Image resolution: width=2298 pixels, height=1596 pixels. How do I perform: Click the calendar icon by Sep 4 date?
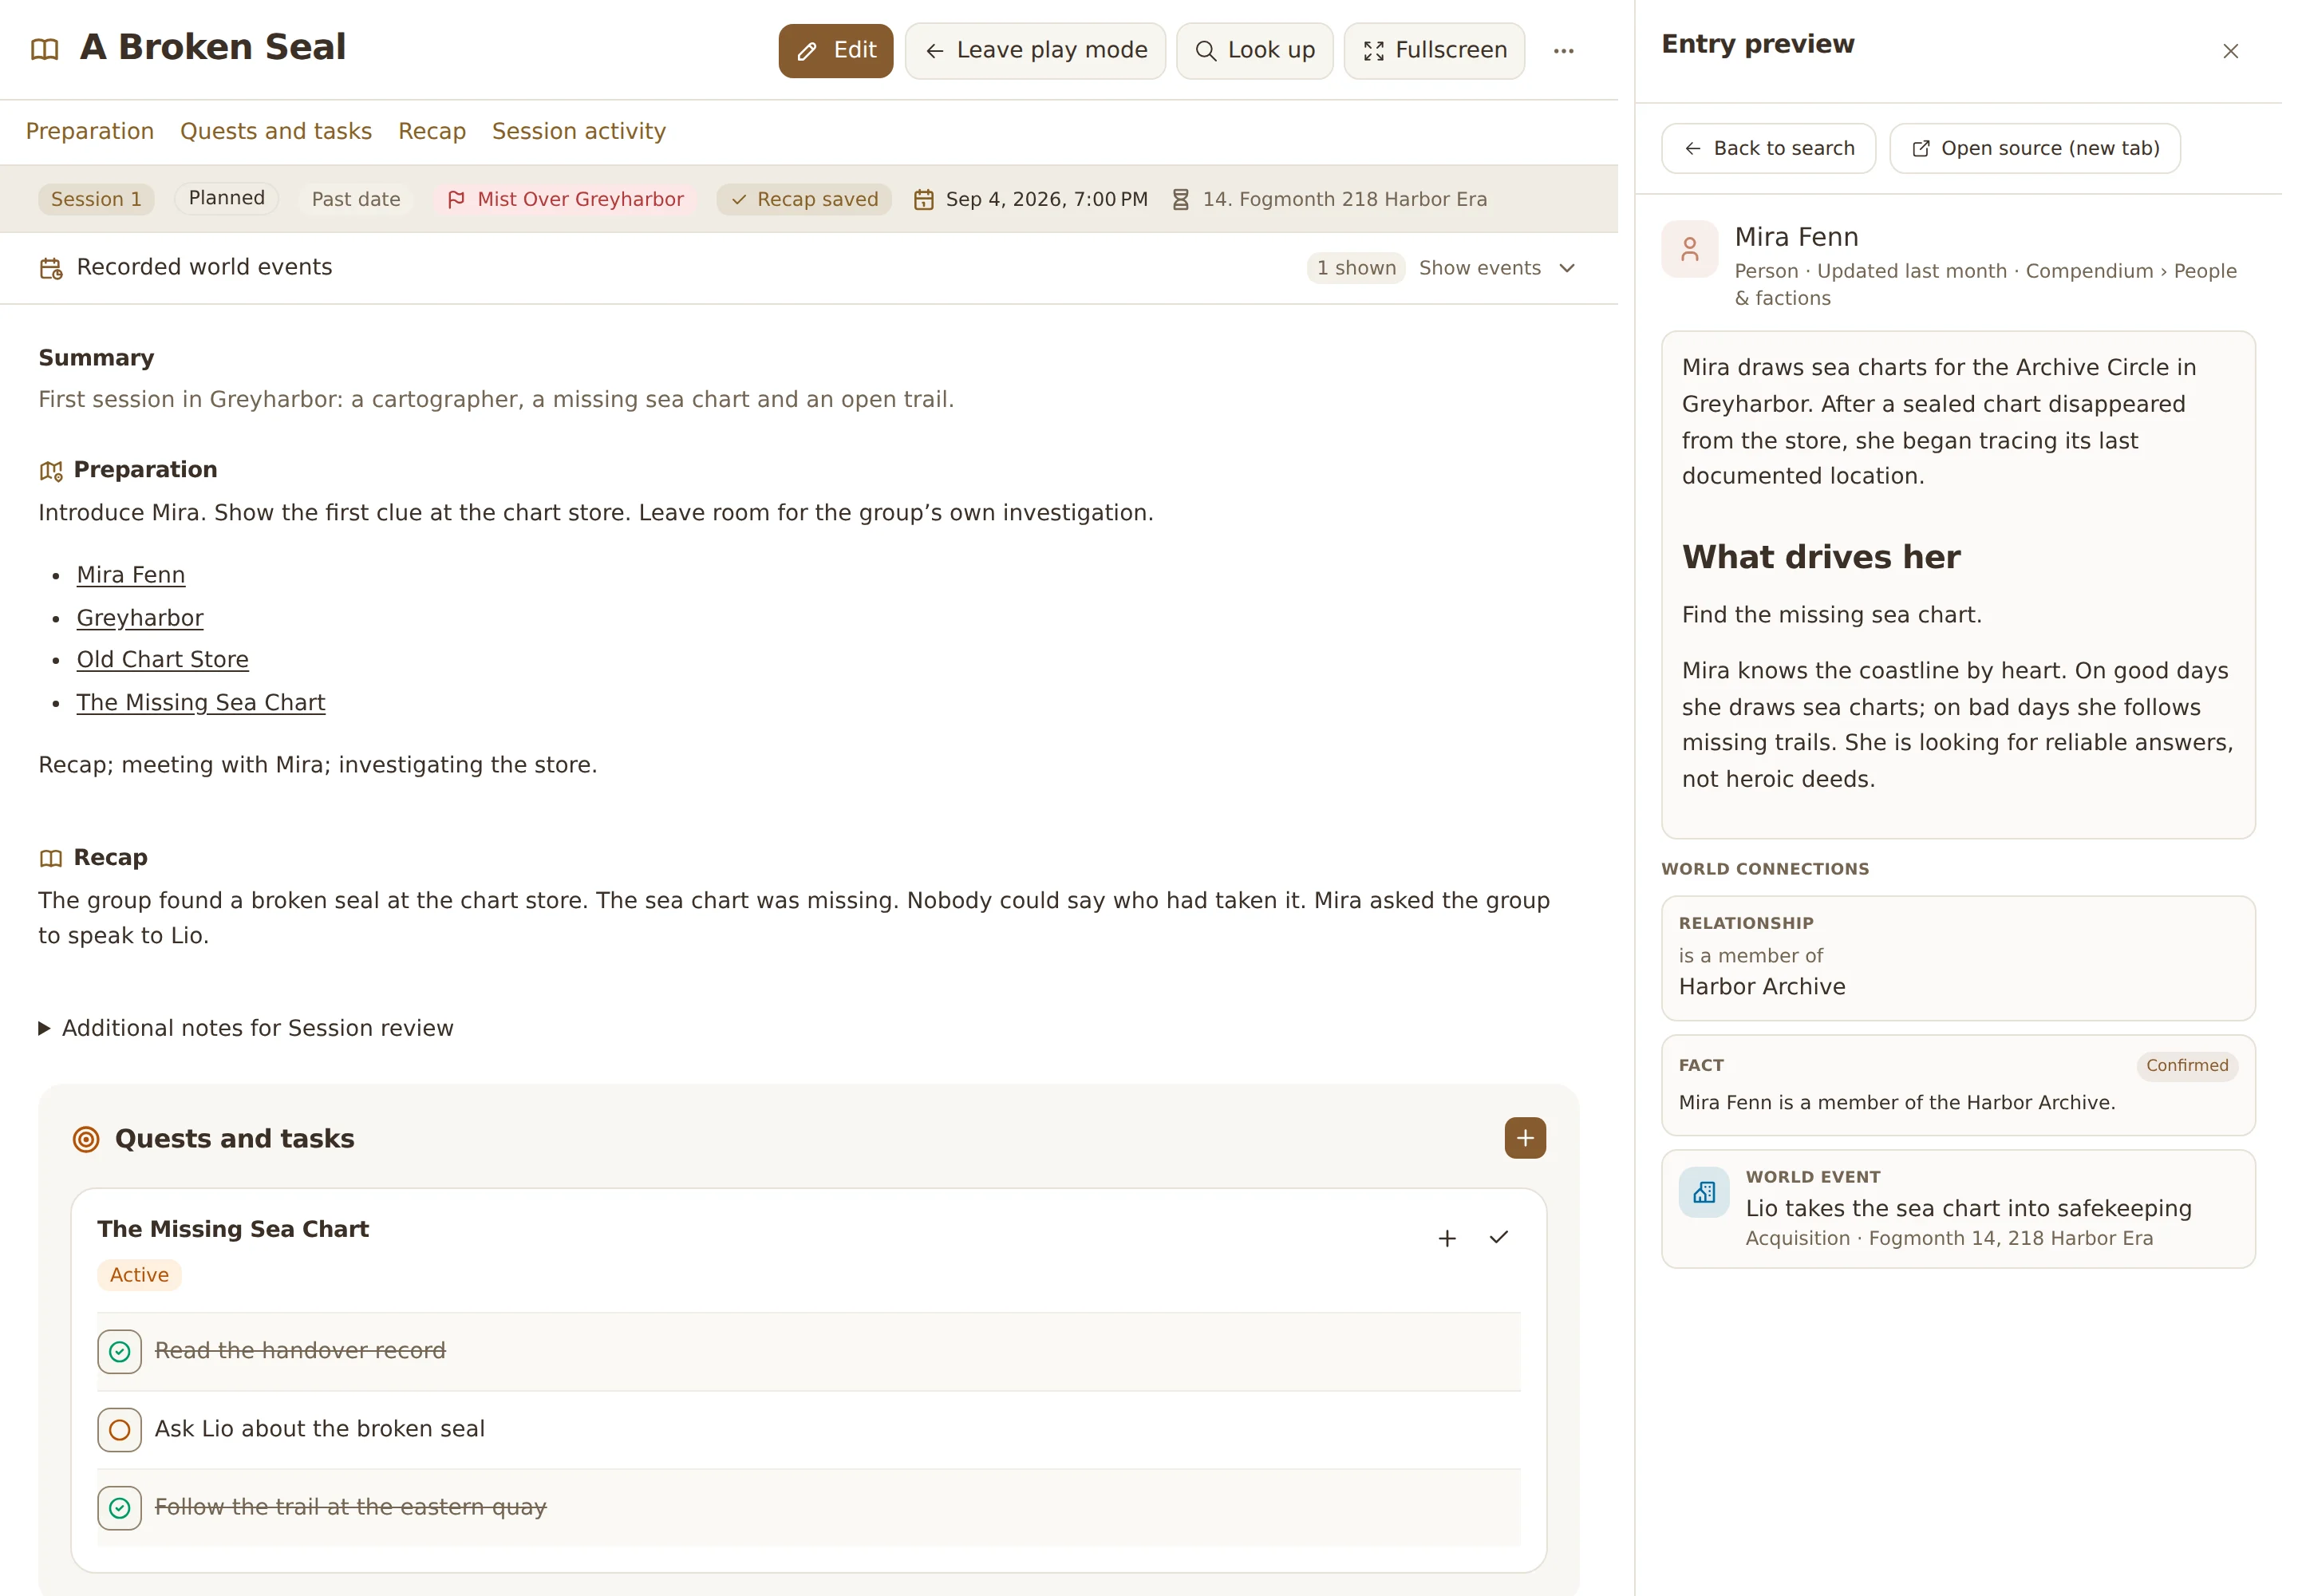[923, 200]
